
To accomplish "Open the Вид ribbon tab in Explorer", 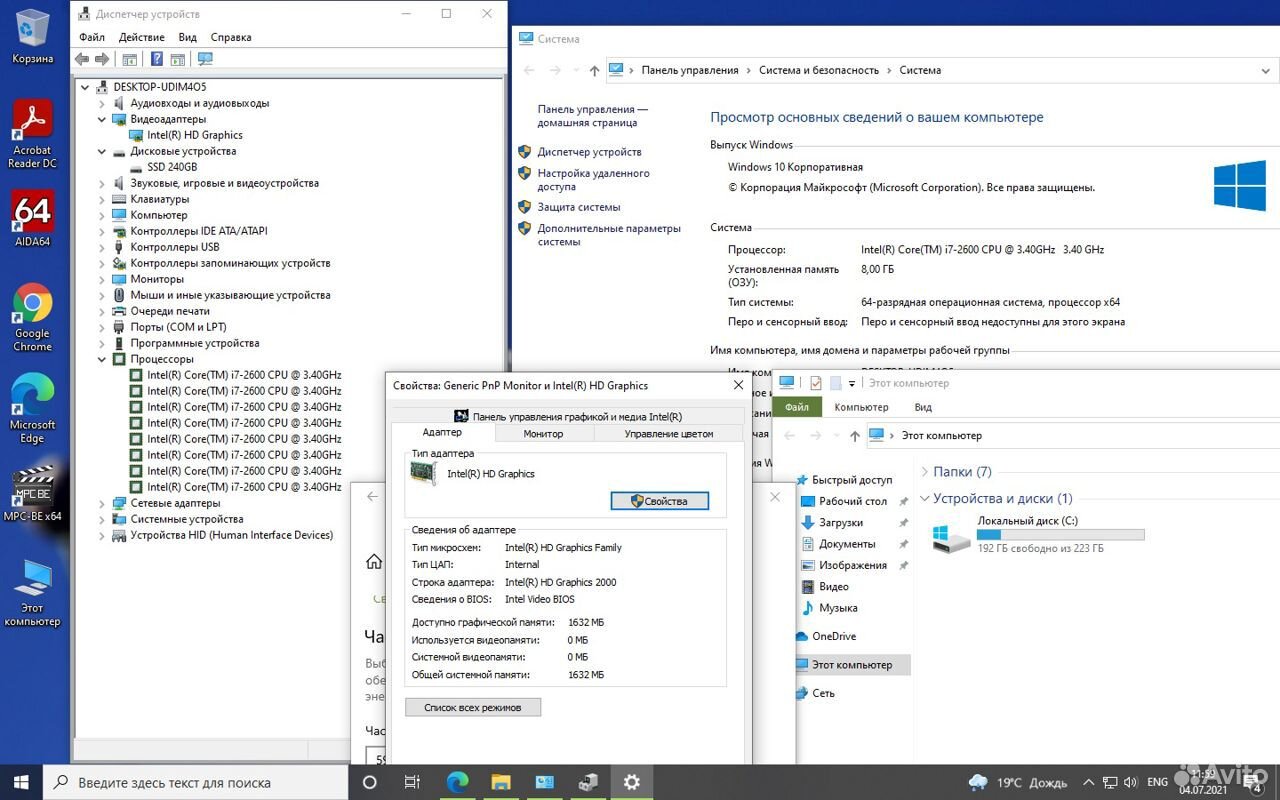I will click(923, 407).
